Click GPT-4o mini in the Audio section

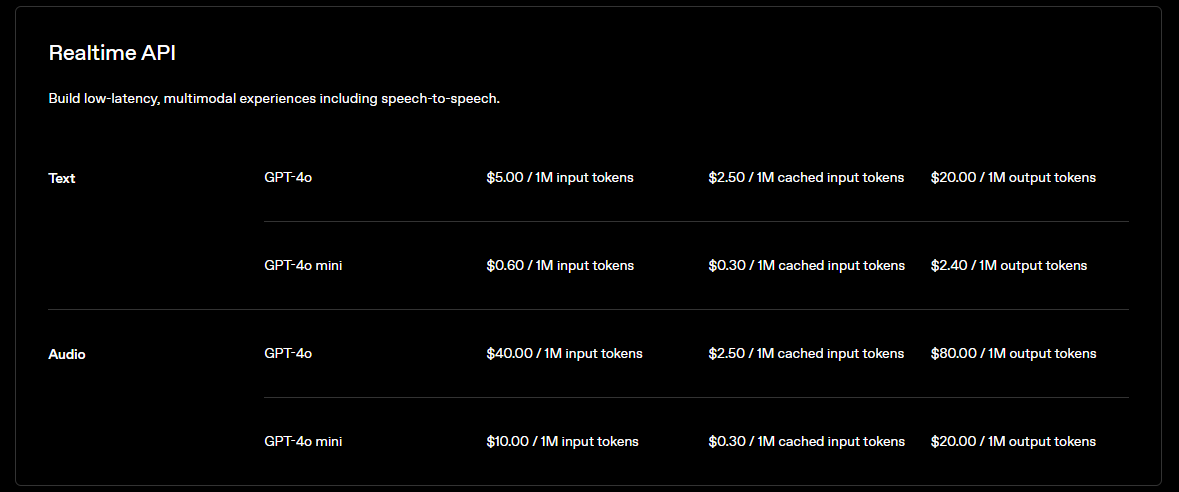(x=303, y=442)
